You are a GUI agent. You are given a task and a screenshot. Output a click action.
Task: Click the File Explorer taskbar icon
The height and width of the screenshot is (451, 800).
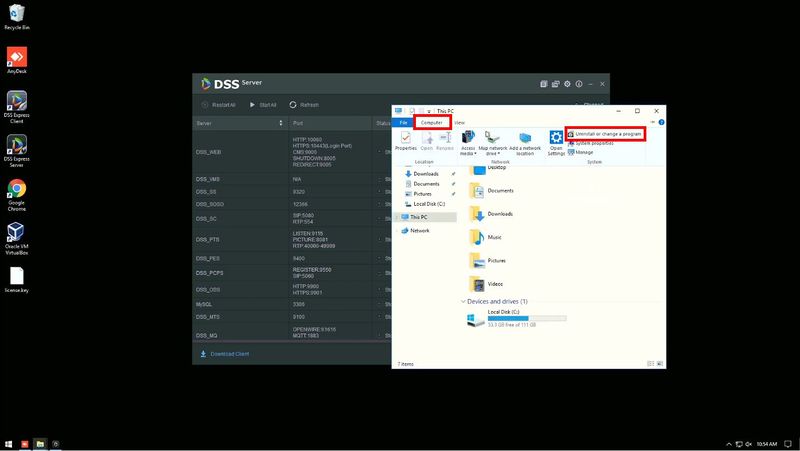pyautogui.click(x=40, y=444)
